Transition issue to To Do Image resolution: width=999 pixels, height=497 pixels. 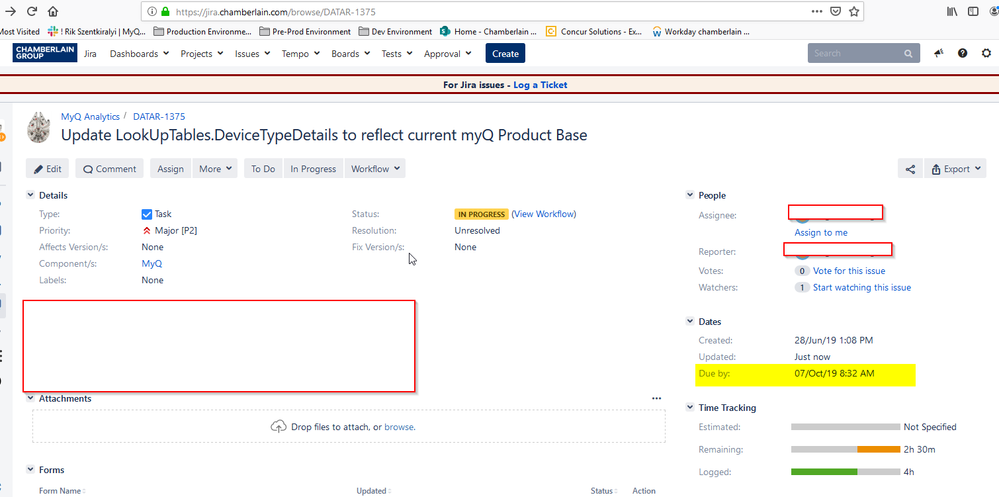coord(263,169)
